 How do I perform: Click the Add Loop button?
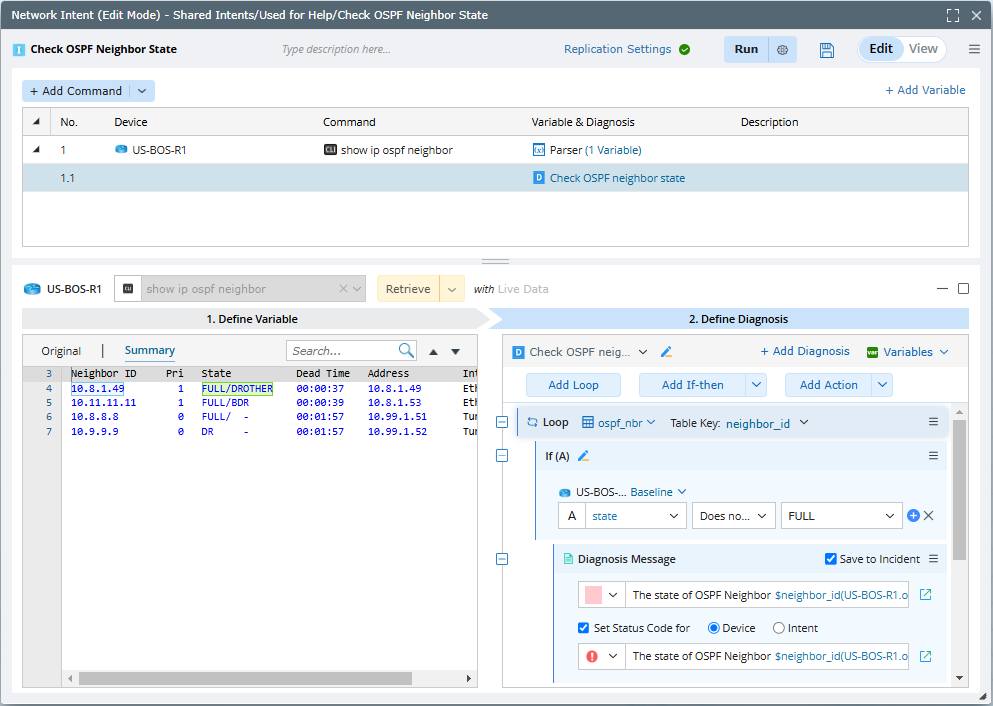click(x=573, y=385)
